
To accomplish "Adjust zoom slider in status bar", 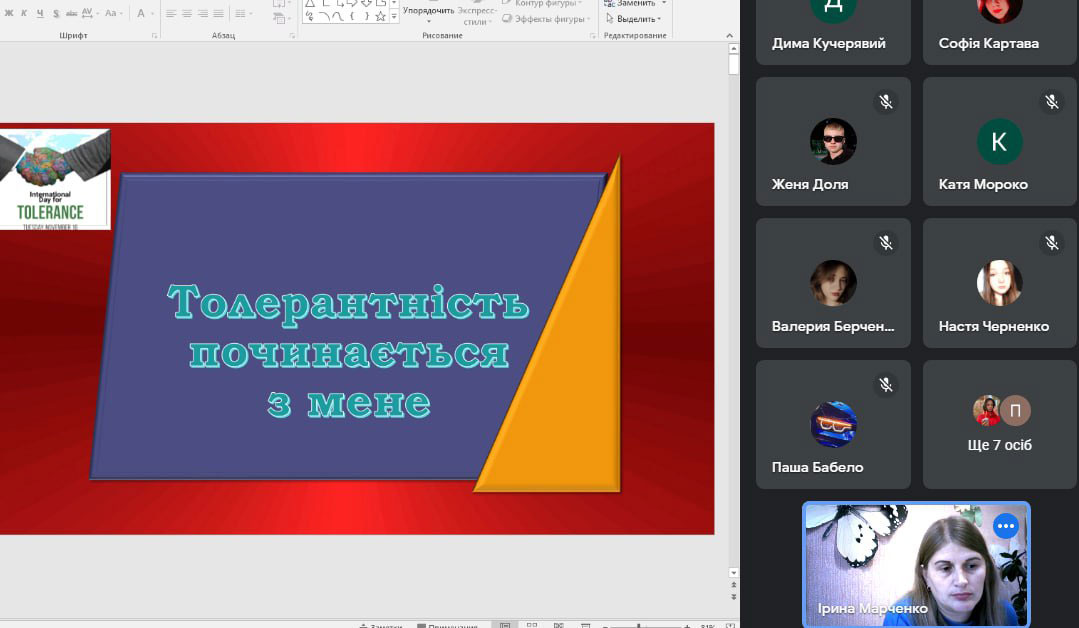I will (x=639, y=625).
